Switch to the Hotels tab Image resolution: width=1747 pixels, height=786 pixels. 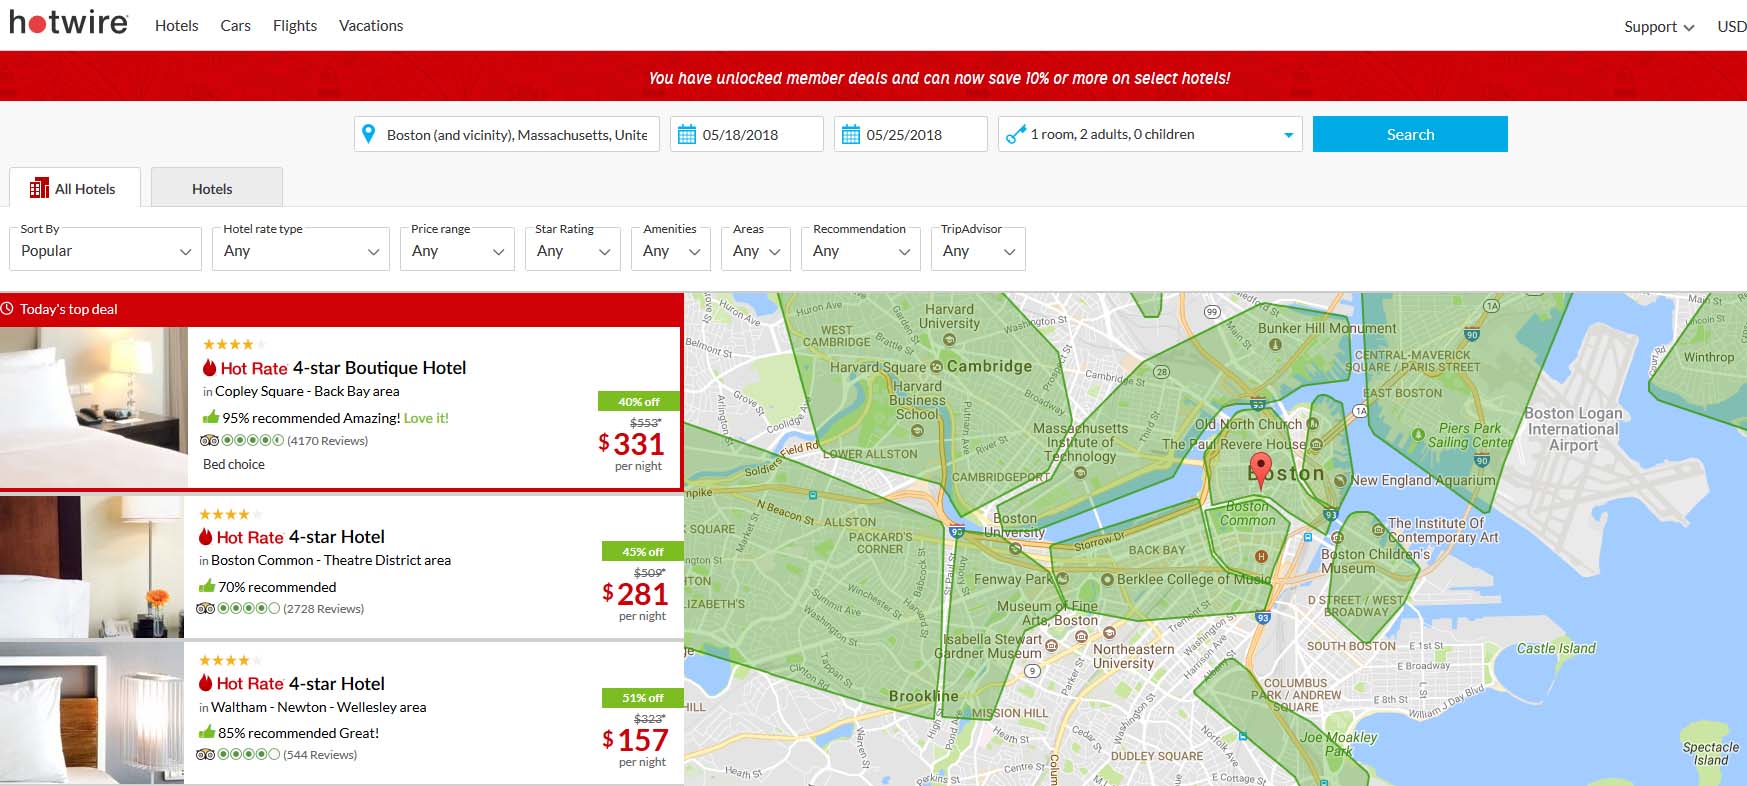click(217, 188)
